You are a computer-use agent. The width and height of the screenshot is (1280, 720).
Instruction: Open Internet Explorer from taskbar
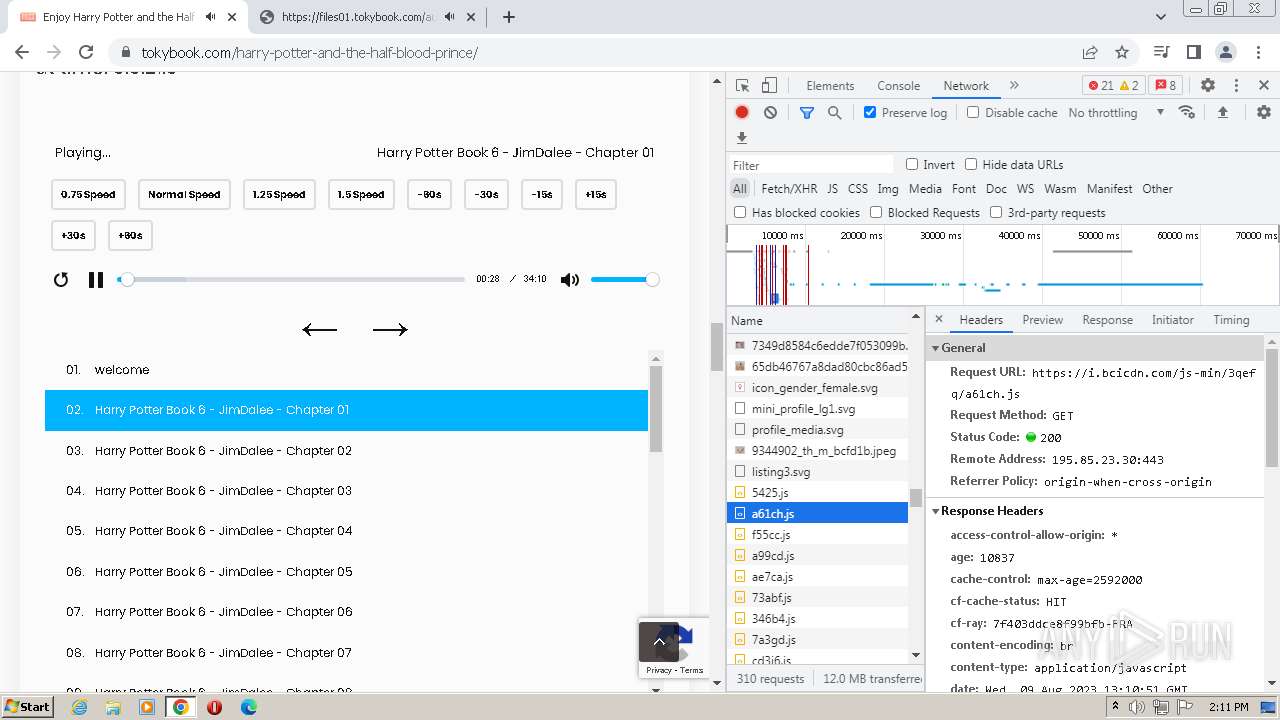click(79, 706)
